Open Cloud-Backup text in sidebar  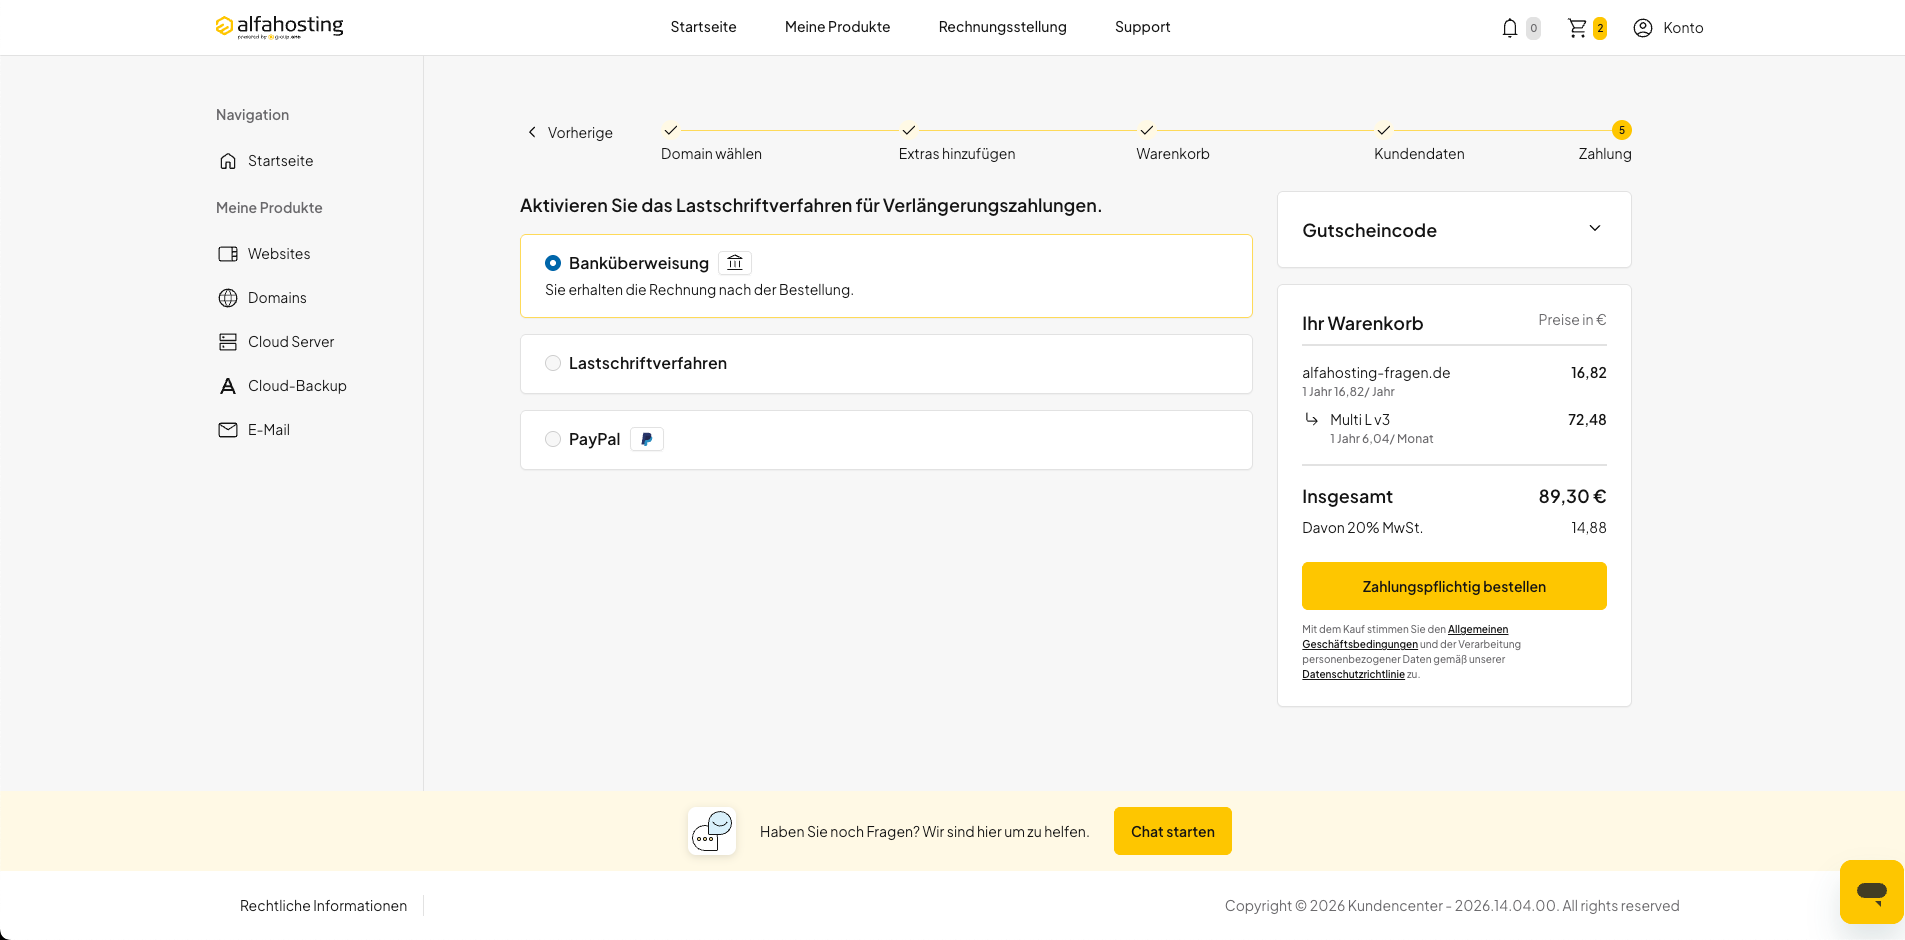[297, 386]
